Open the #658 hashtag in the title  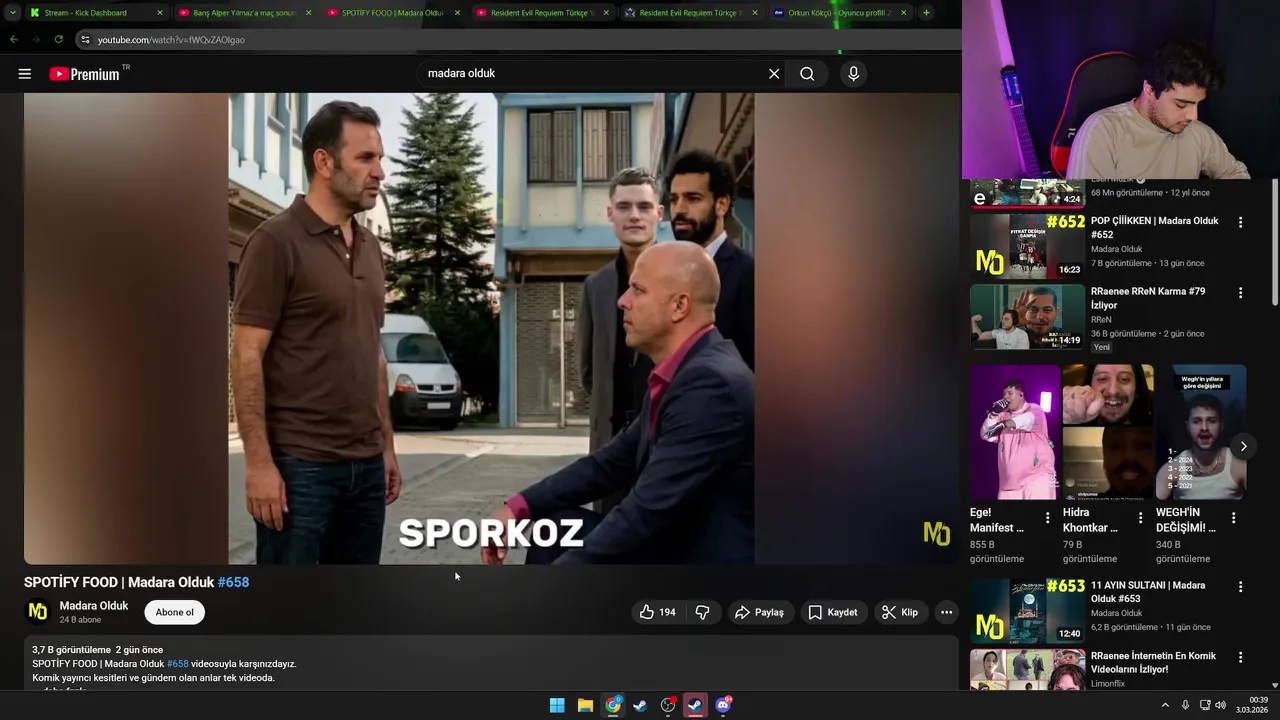[233, 582]
